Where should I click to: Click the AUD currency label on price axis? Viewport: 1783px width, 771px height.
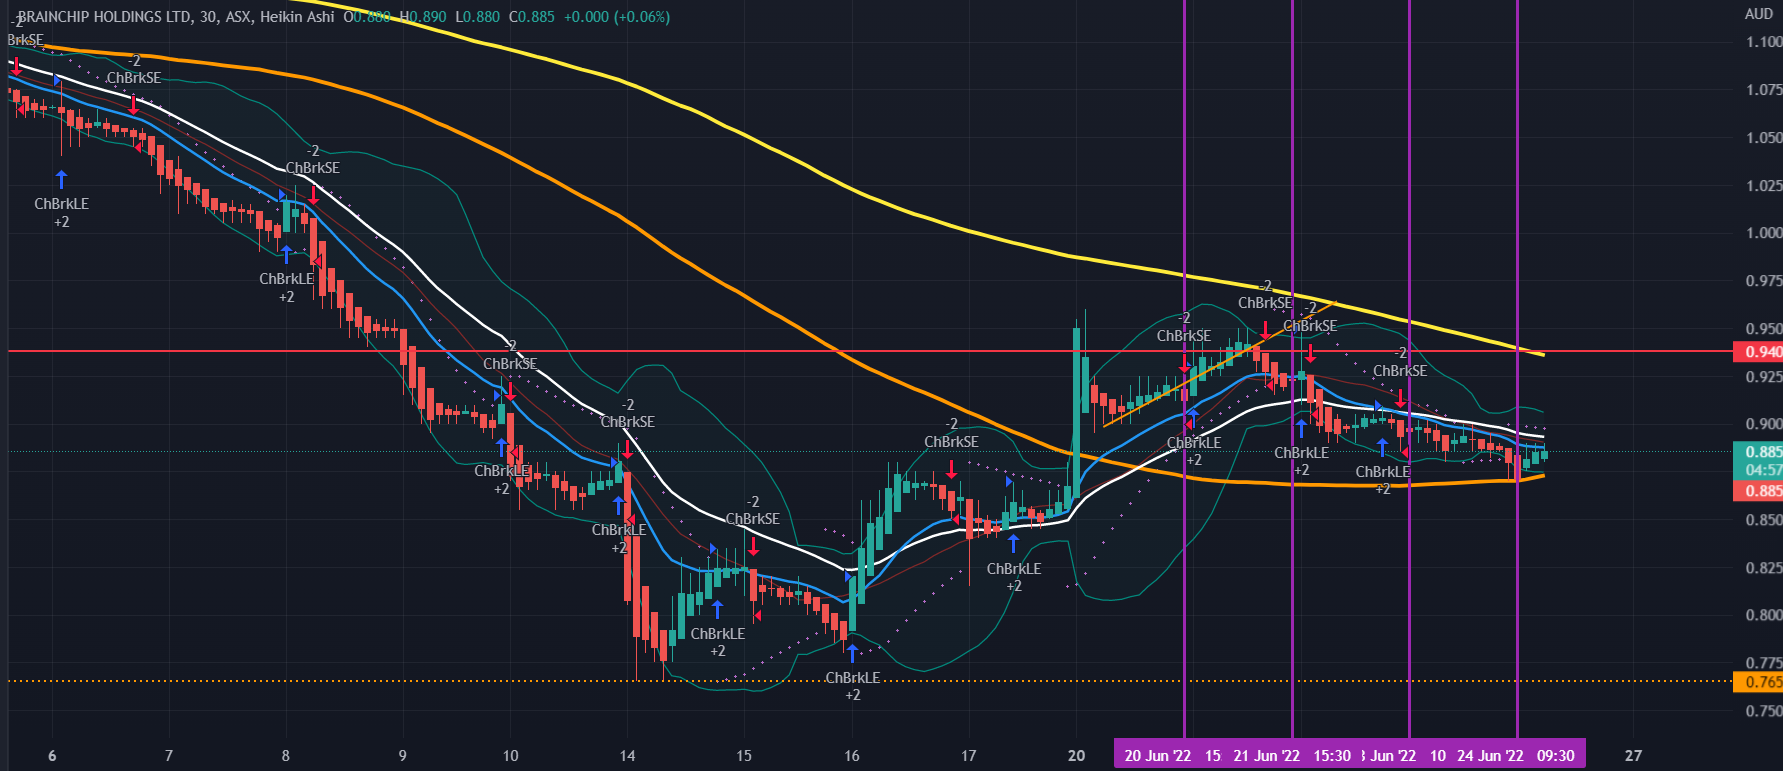click(1758, 14)
